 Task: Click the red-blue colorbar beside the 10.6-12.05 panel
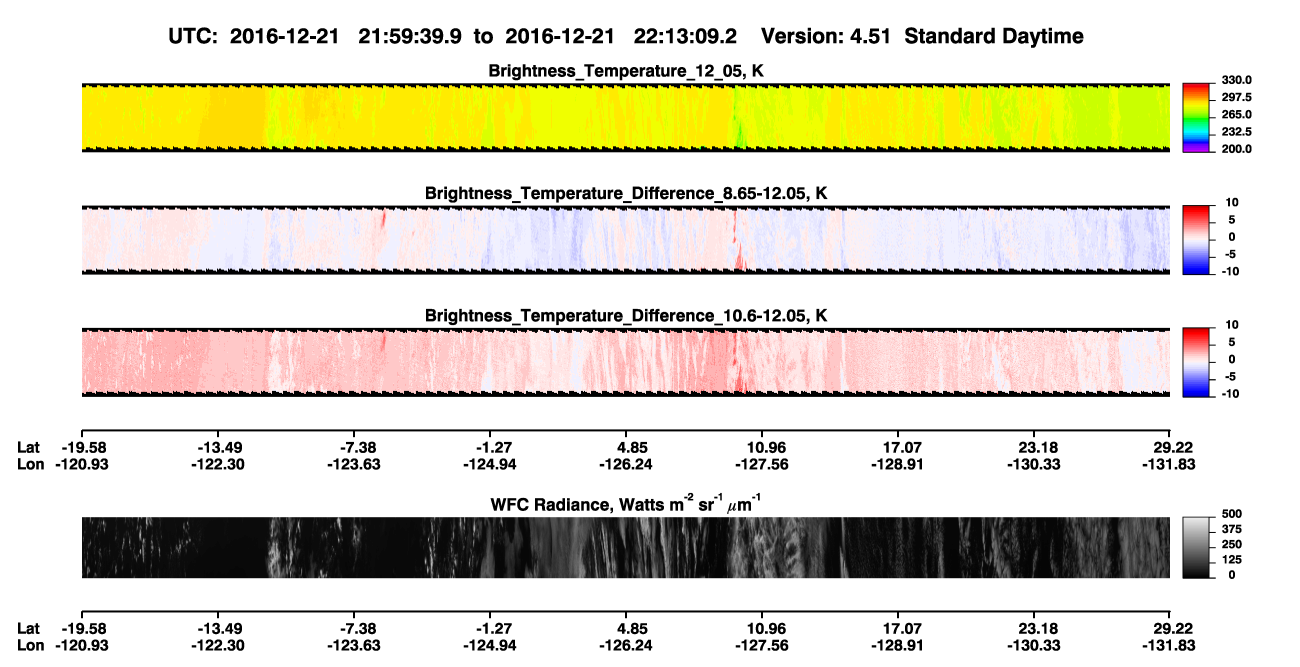1197,360
